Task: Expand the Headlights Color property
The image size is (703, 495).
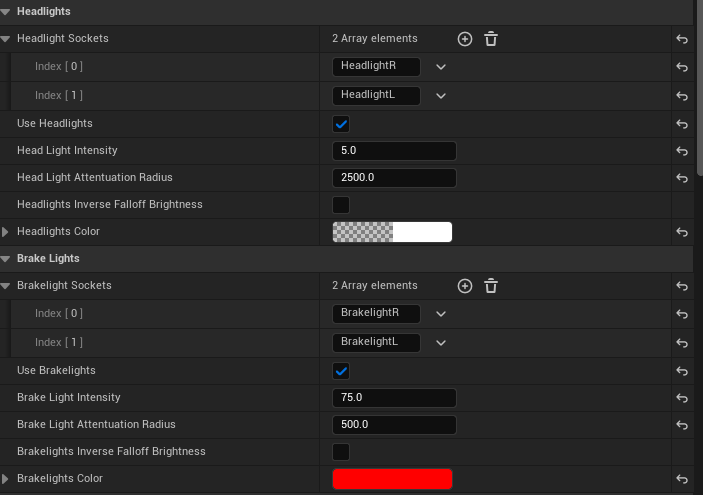Action: point(6,232)
